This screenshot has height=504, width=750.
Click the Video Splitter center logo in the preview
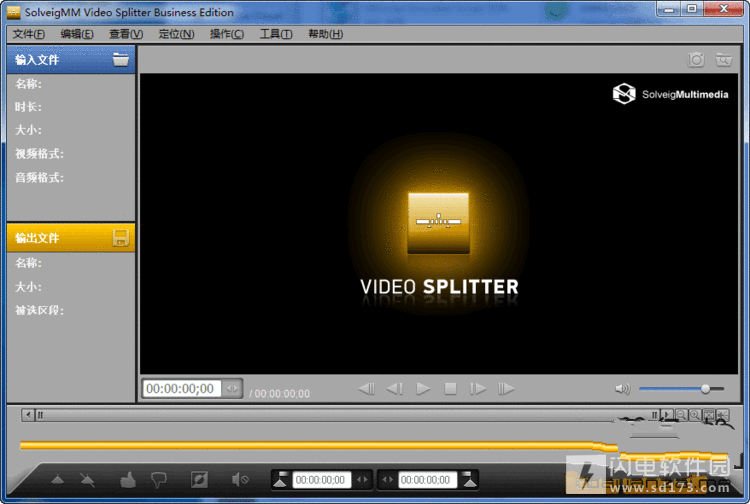(439, 223)
